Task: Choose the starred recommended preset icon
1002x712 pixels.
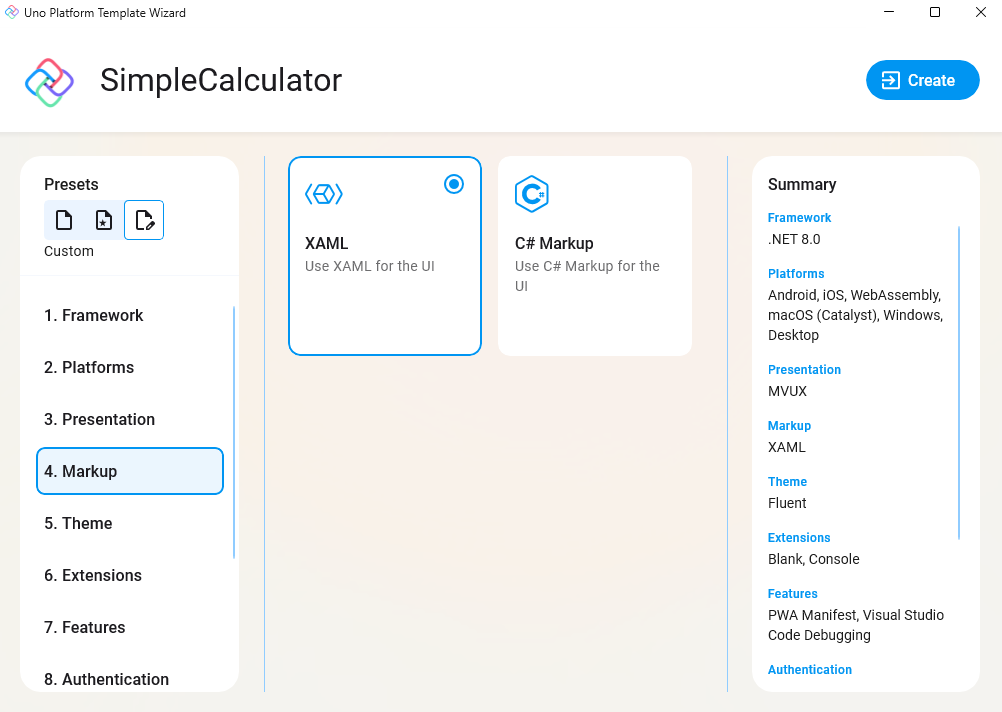Action: click(x=103, y=219)
